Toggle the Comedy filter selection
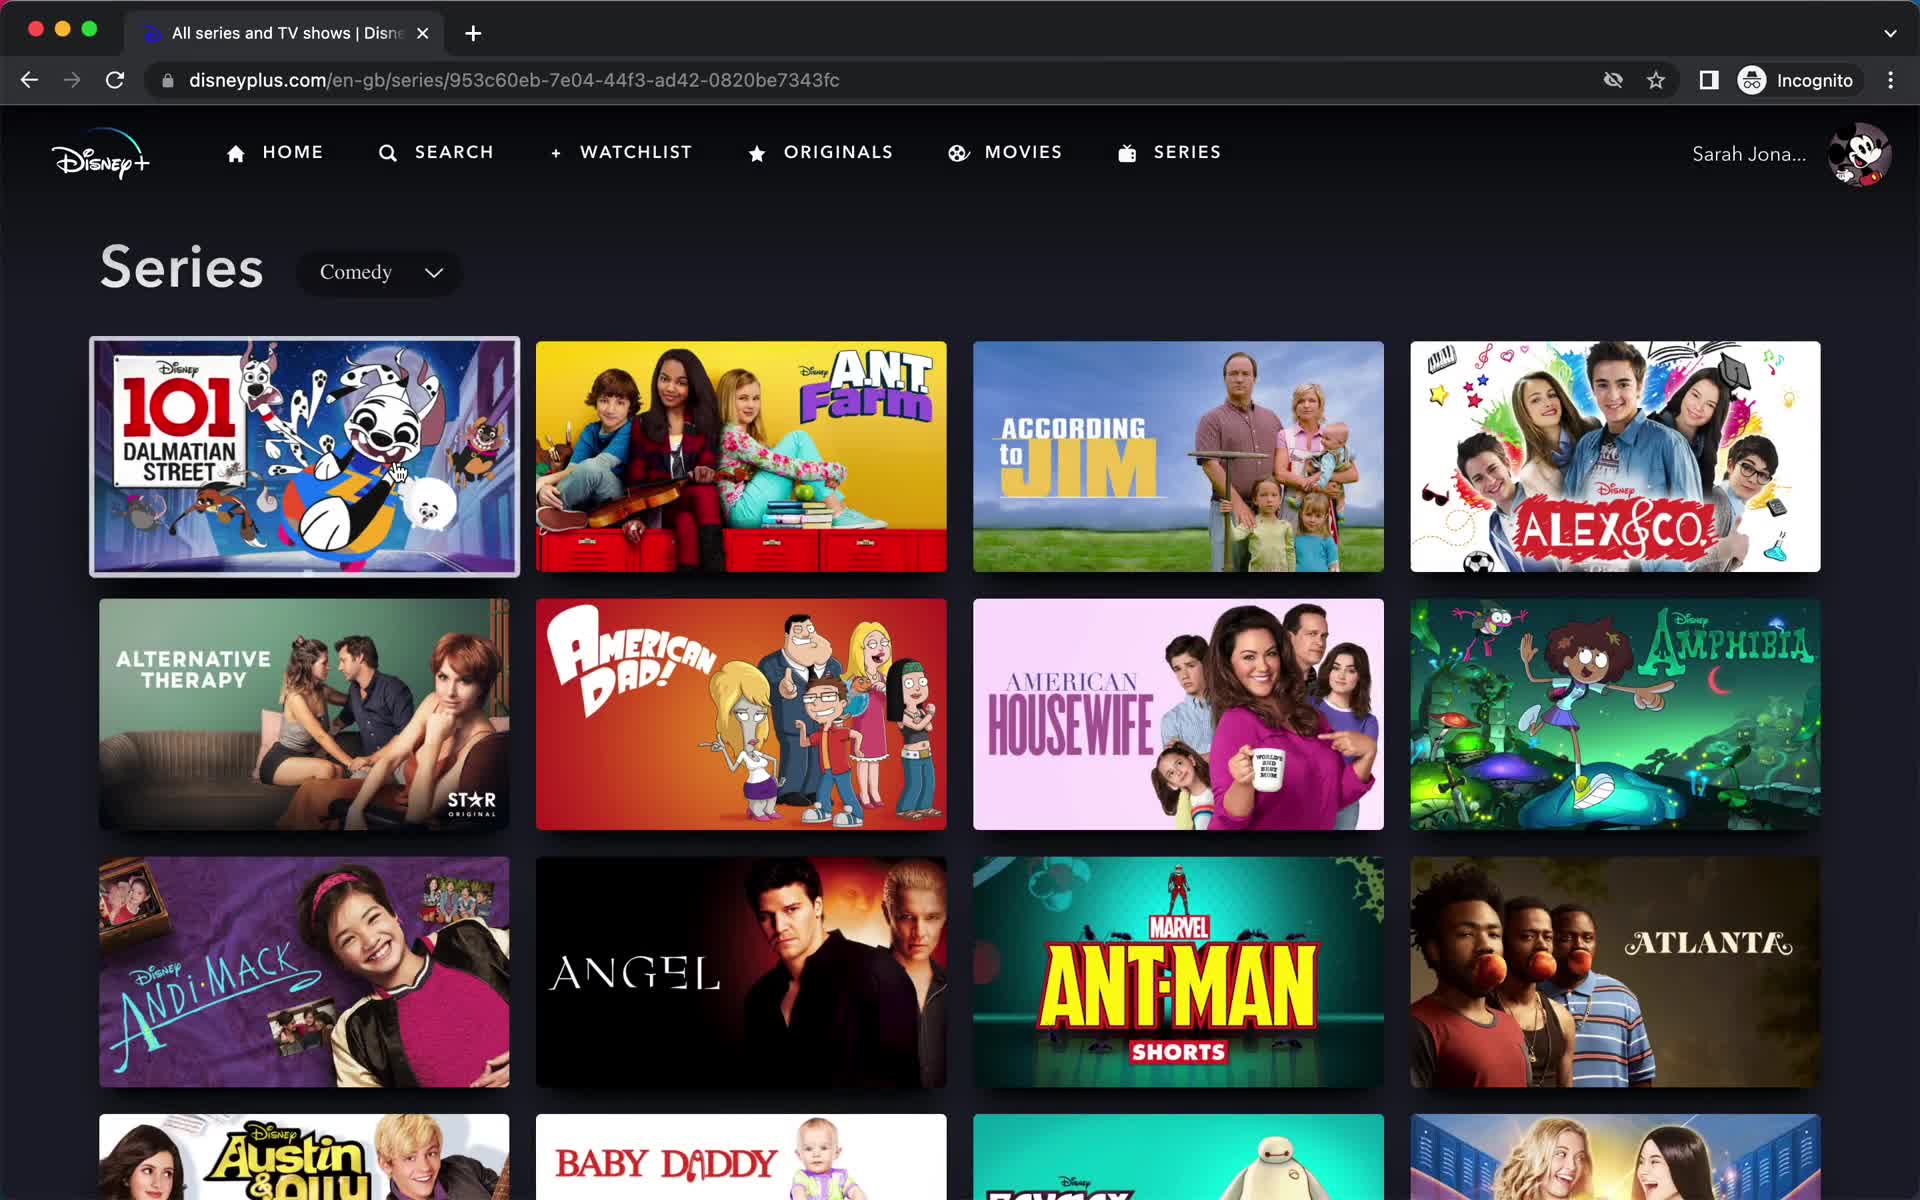1920x1200 pixels. tap(380, 272)
